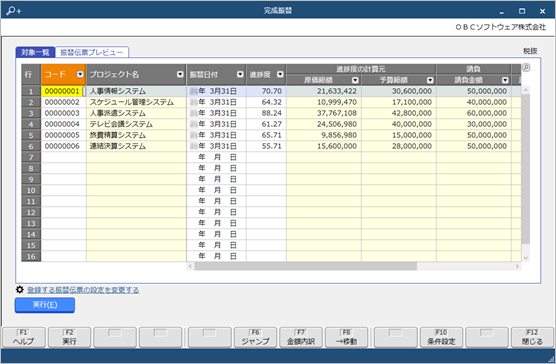Click the F10 条件設定 function key
The image size is (556, 364).
click(441, 337)
